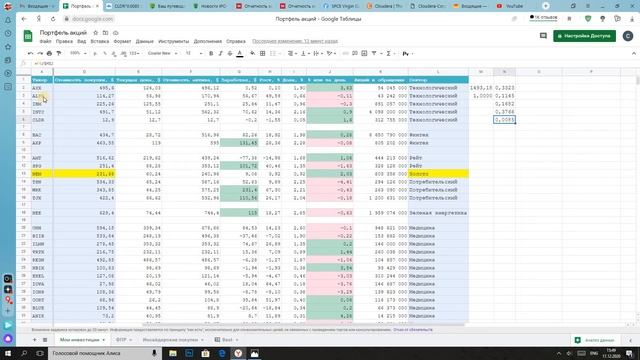640x360 pixels.
Task: Click the undo arrow in the toolbar
Action: coord(30,53)
